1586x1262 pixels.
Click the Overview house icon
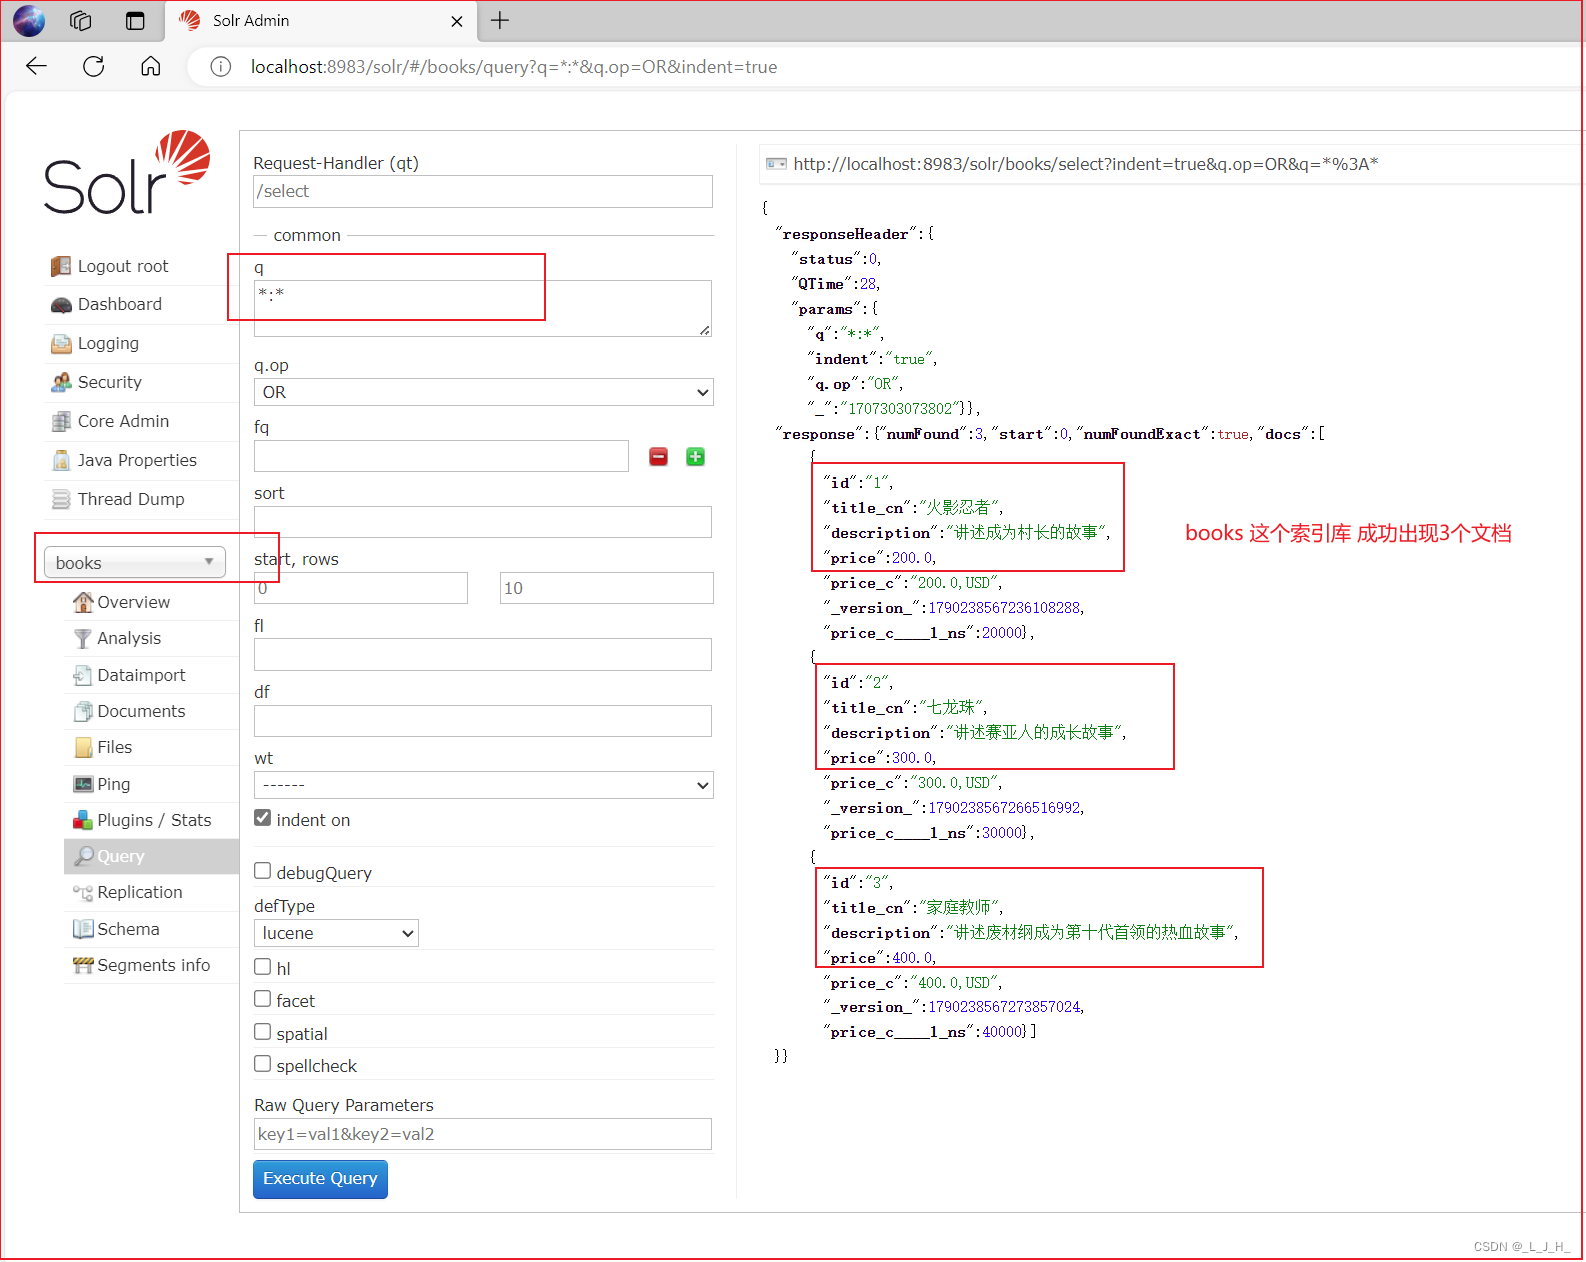[x=83, y=602]
